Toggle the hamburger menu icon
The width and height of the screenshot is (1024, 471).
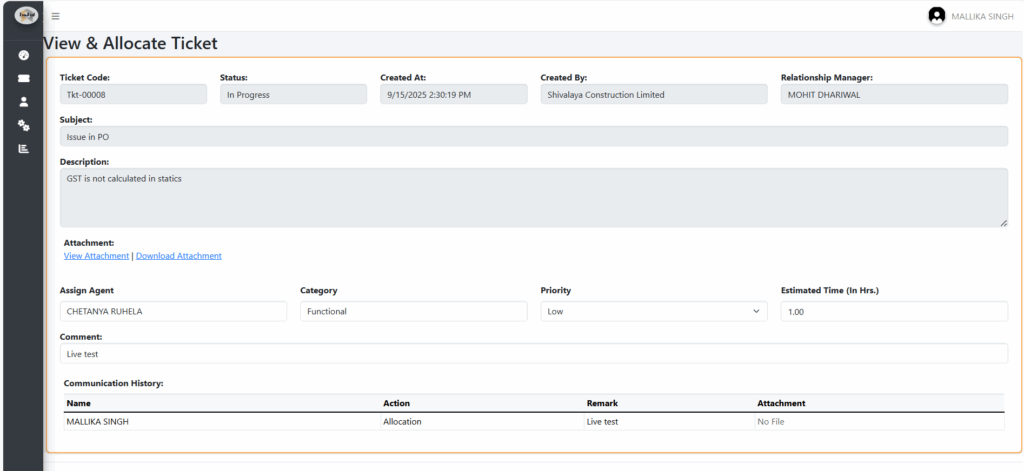point(55,16)
